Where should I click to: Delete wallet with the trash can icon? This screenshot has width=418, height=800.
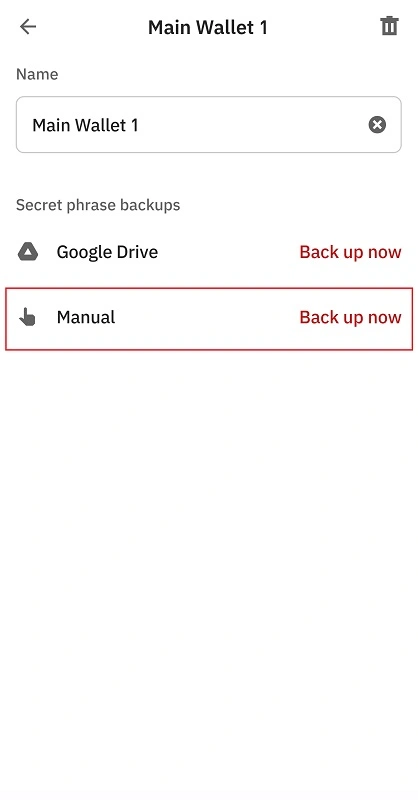389,26
